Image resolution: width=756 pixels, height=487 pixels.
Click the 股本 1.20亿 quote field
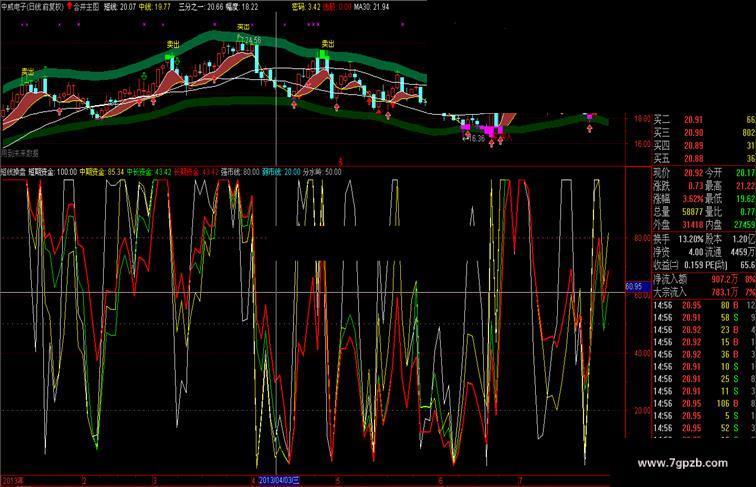[x=730, y=239]
